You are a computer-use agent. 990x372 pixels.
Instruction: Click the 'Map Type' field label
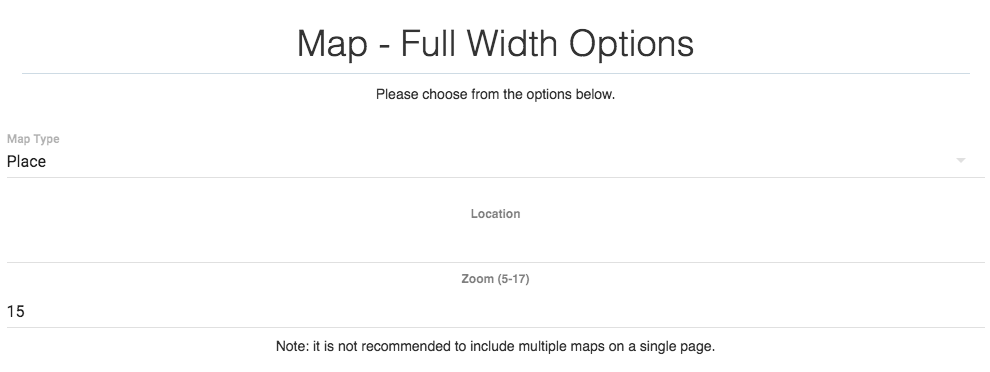33,139
